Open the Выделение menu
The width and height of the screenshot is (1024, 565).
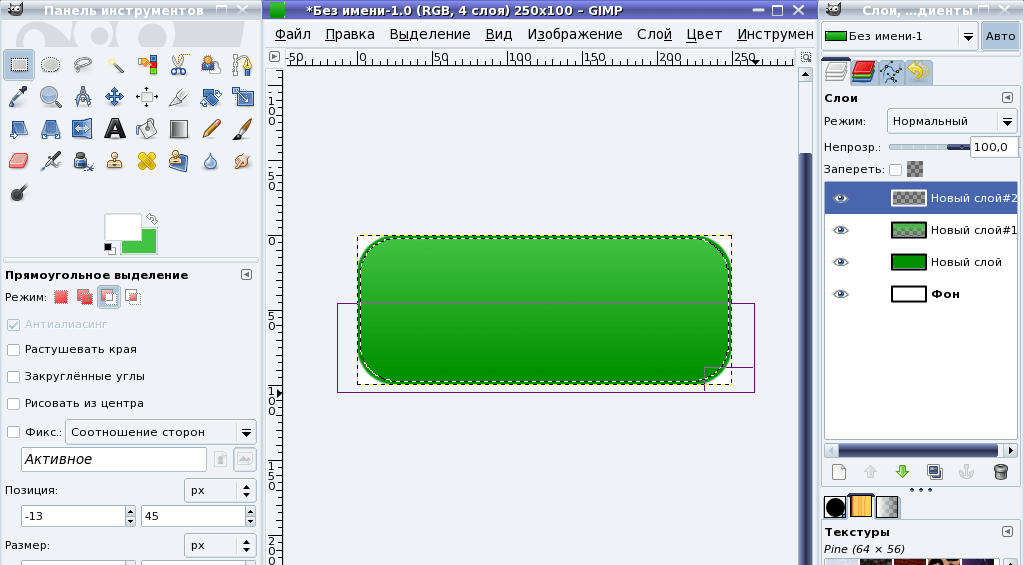430,34
